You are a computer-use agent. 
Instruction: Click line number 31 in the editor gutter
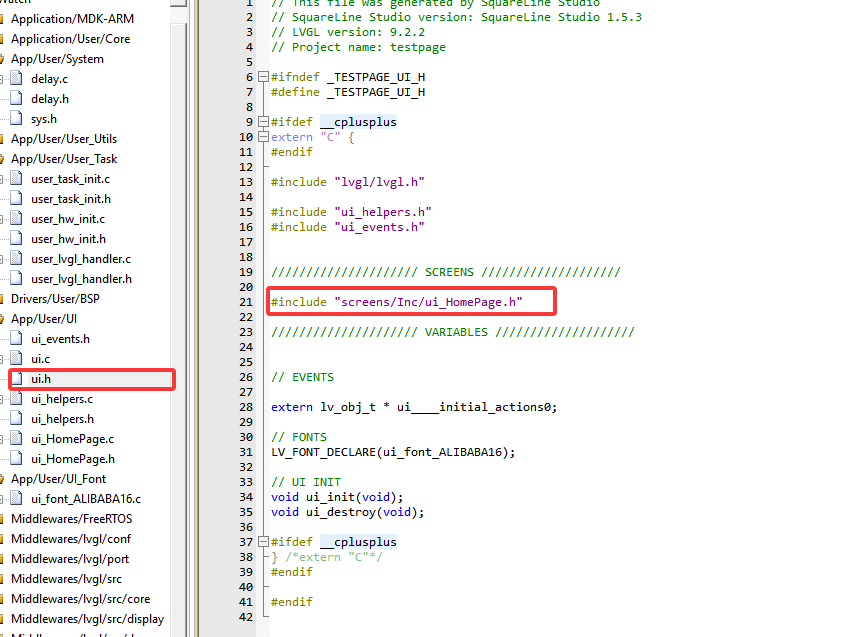coord(246,452)
